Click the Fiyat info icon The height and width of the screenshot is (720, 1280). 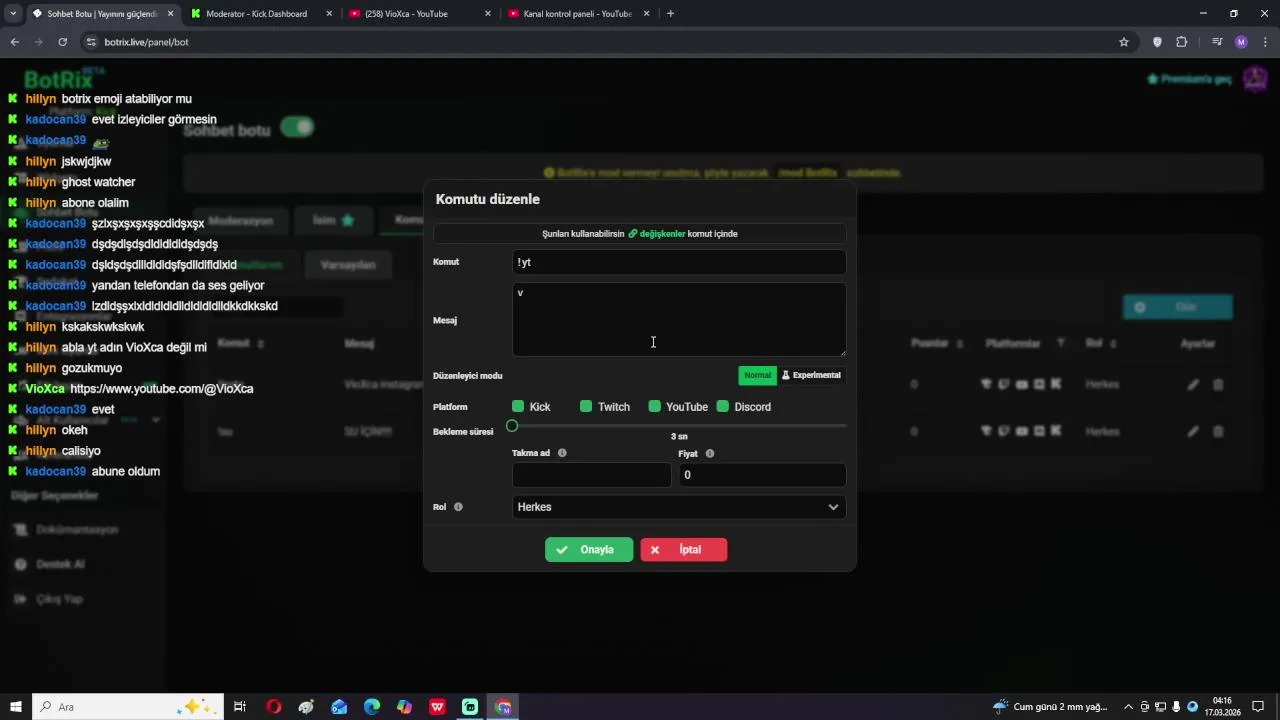tap(710, 453)
